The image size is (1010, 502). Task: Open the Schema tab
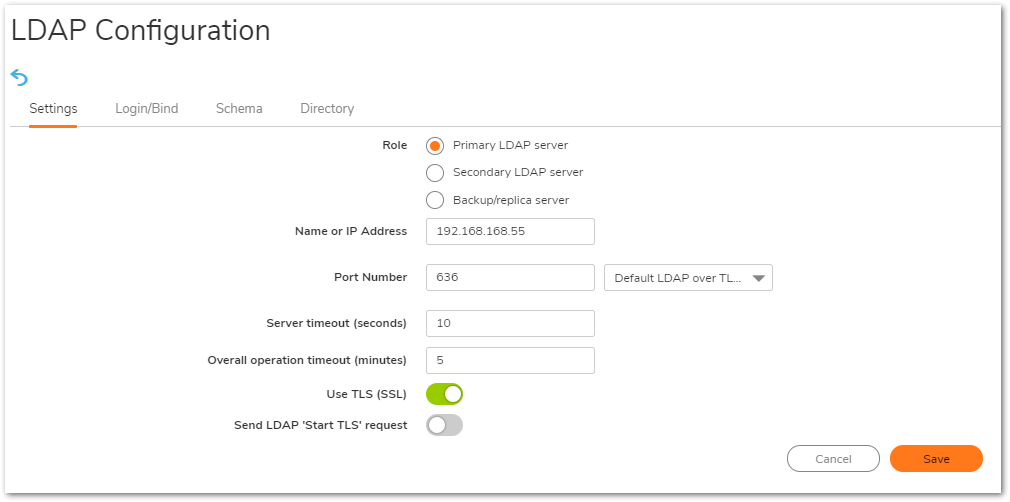tap(239, 108)
